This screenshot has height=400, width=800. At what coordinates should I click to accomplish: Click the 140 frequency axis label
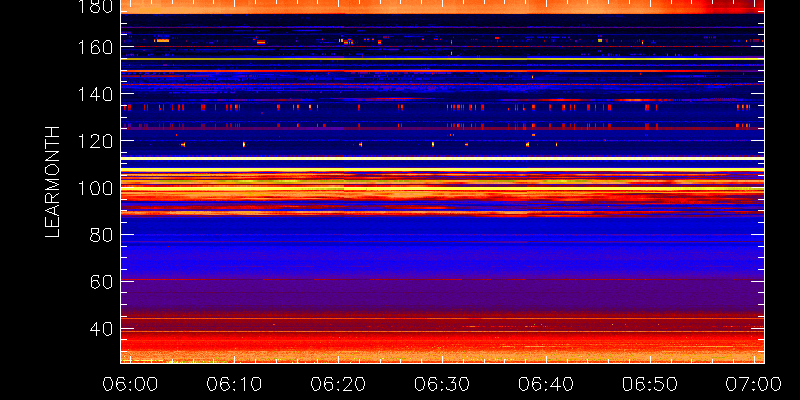tap(96, 94)
